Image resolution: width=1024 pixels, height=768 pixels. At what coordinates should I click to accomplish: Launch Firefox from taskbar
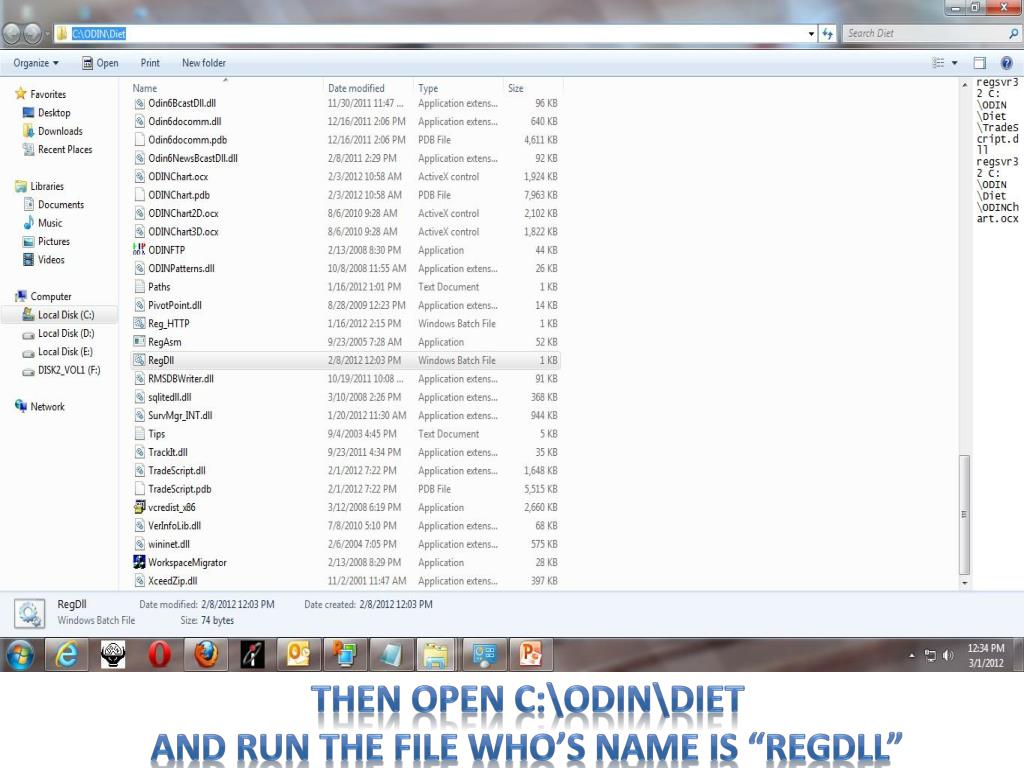(206, 654)
